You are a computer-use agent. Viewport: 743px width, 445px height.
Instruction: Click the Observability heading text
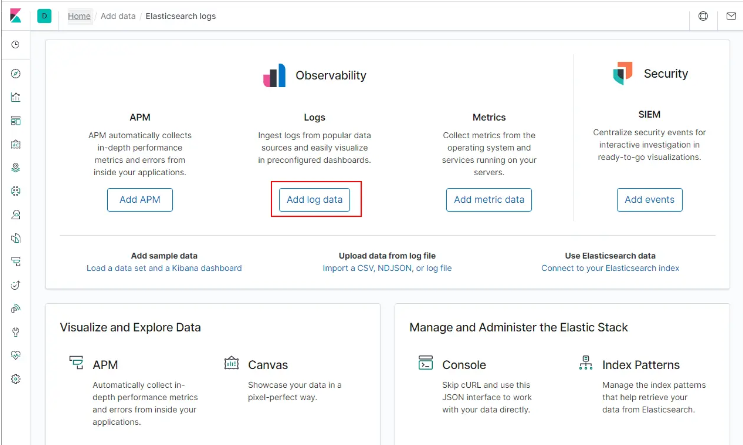tap(331, 75)
